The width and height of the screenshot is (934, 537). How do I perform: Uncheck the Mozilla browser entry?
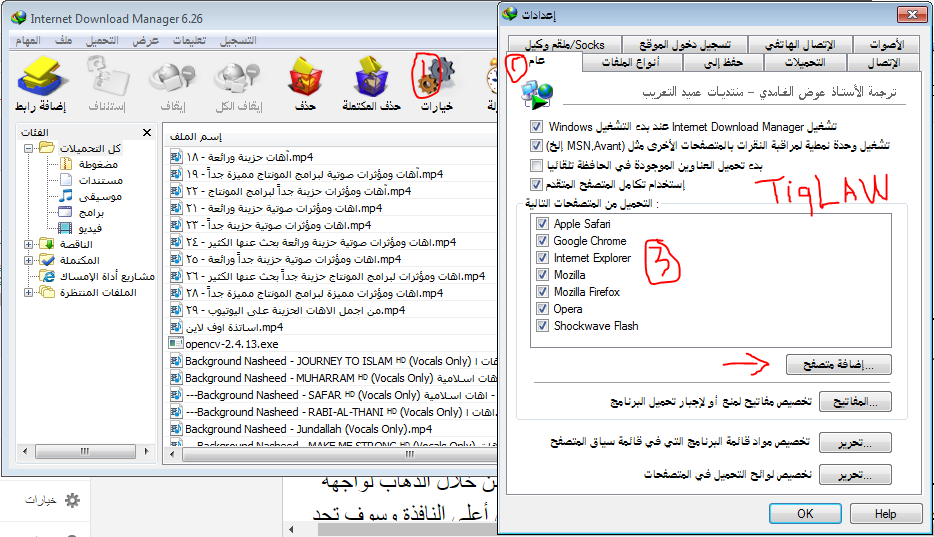pos(542,274)
